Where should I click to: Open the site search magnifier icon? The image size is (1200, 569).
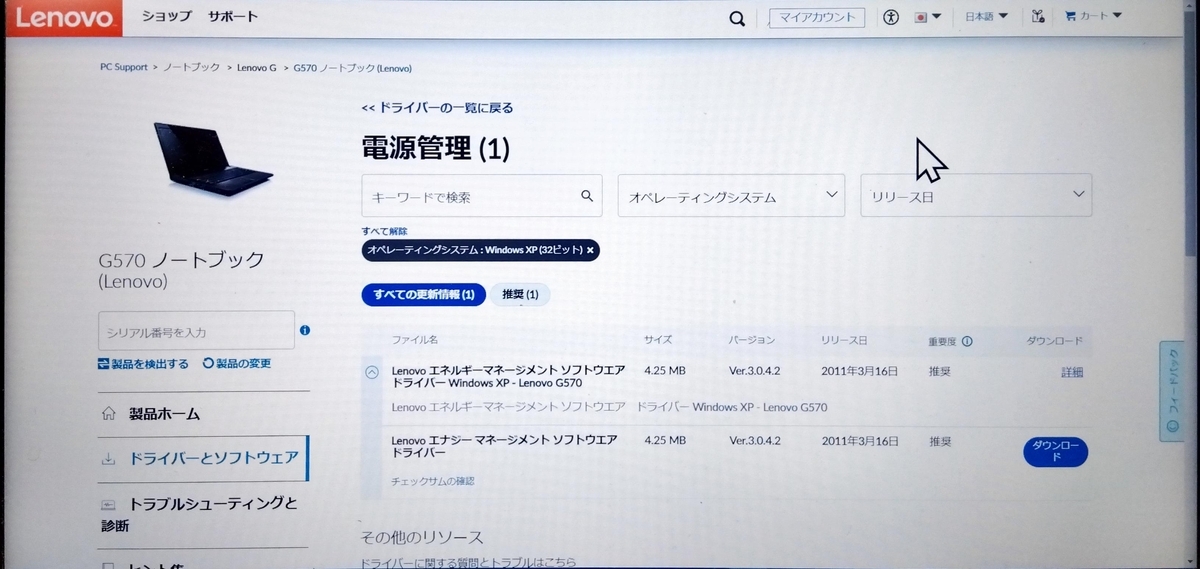pyautogui.click(x=737, y=18)
